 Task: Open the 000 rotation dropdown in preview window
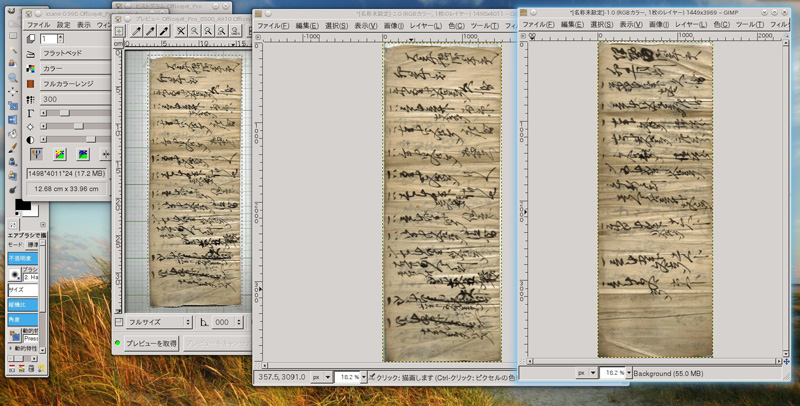tap(227, 322)
